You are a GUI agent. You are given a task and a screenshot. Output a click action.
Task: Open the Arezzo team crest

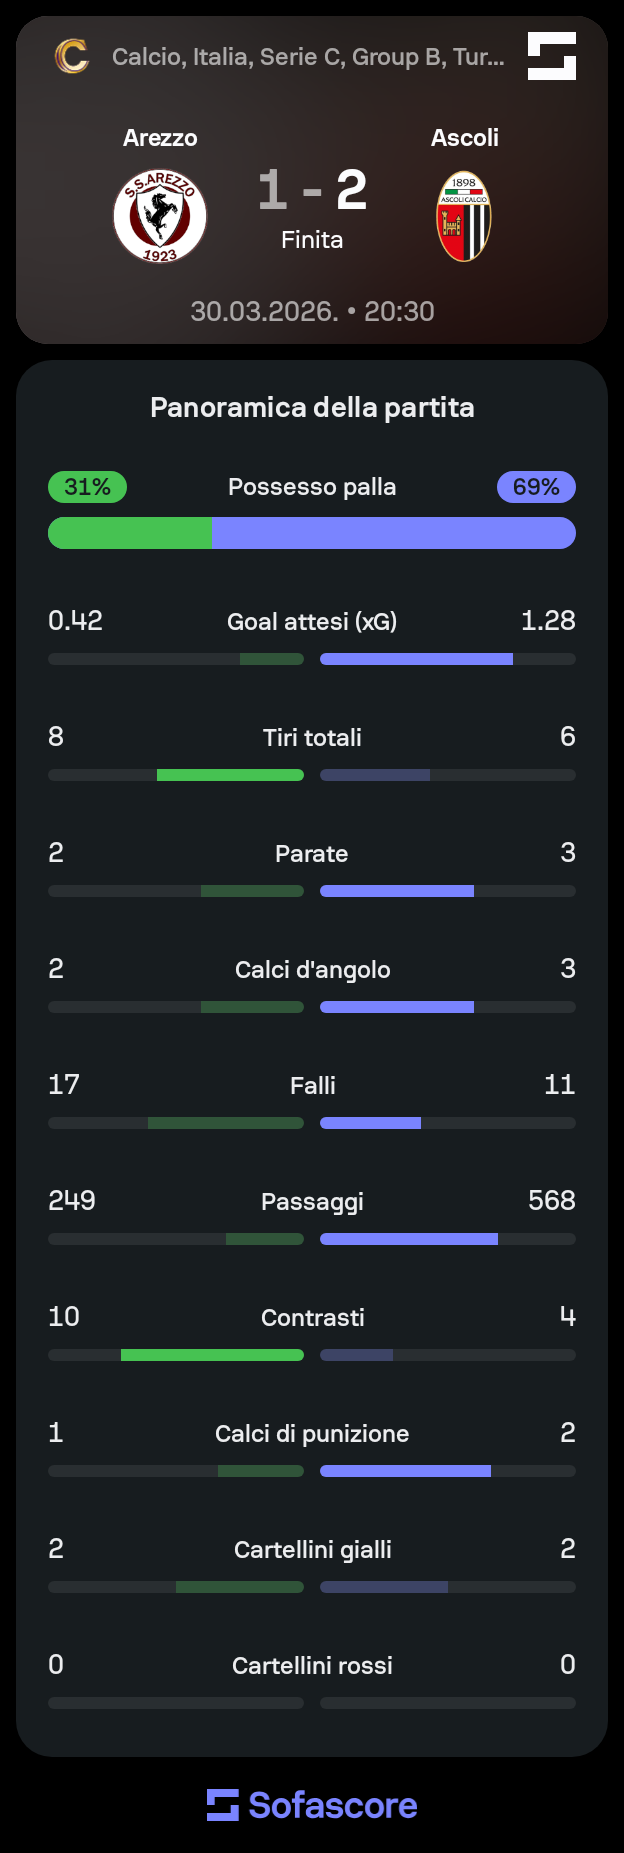[160, 216]
